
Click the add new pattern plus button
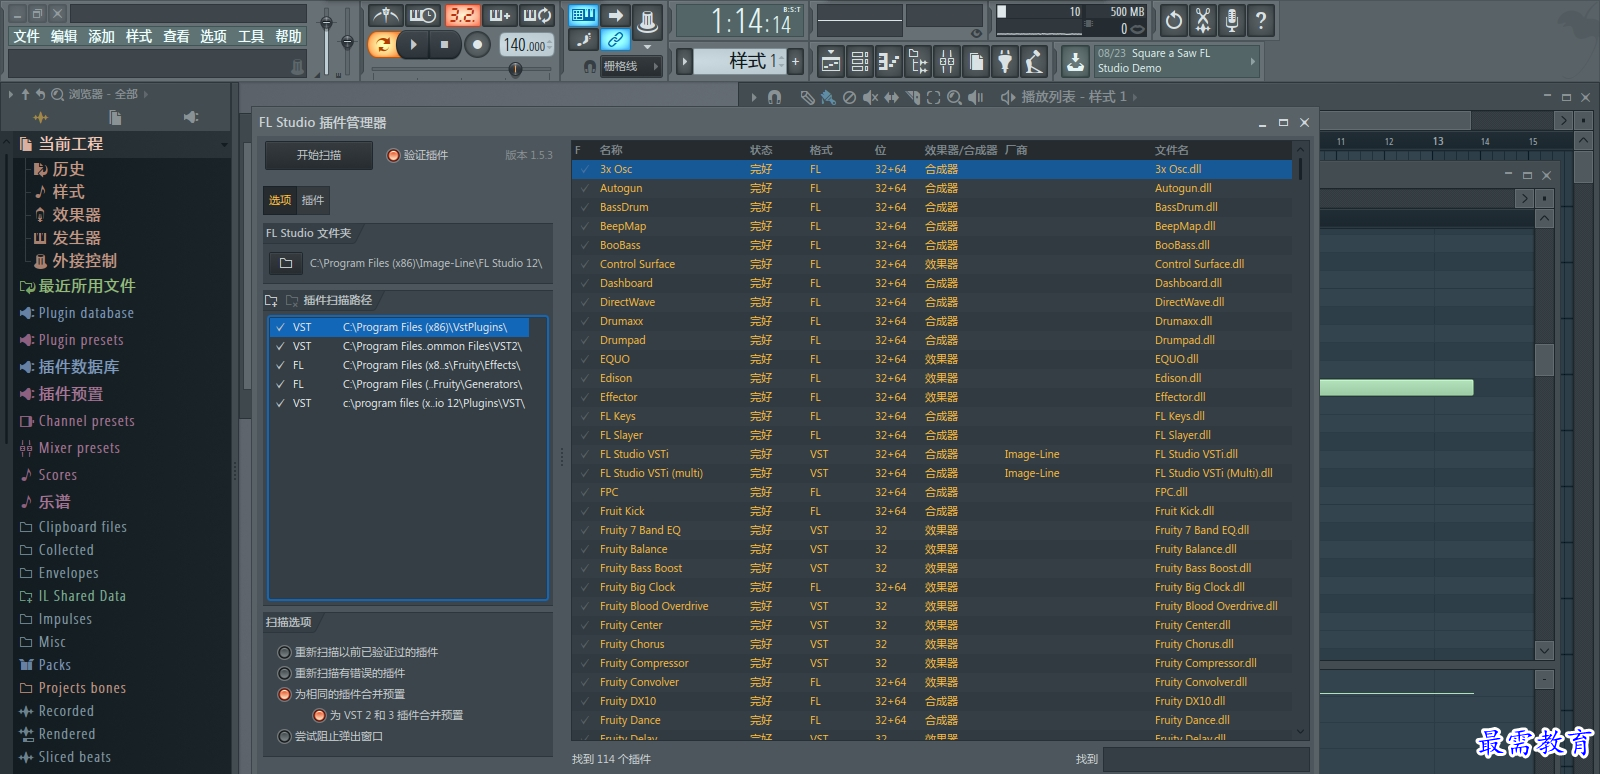click(796, 61)
